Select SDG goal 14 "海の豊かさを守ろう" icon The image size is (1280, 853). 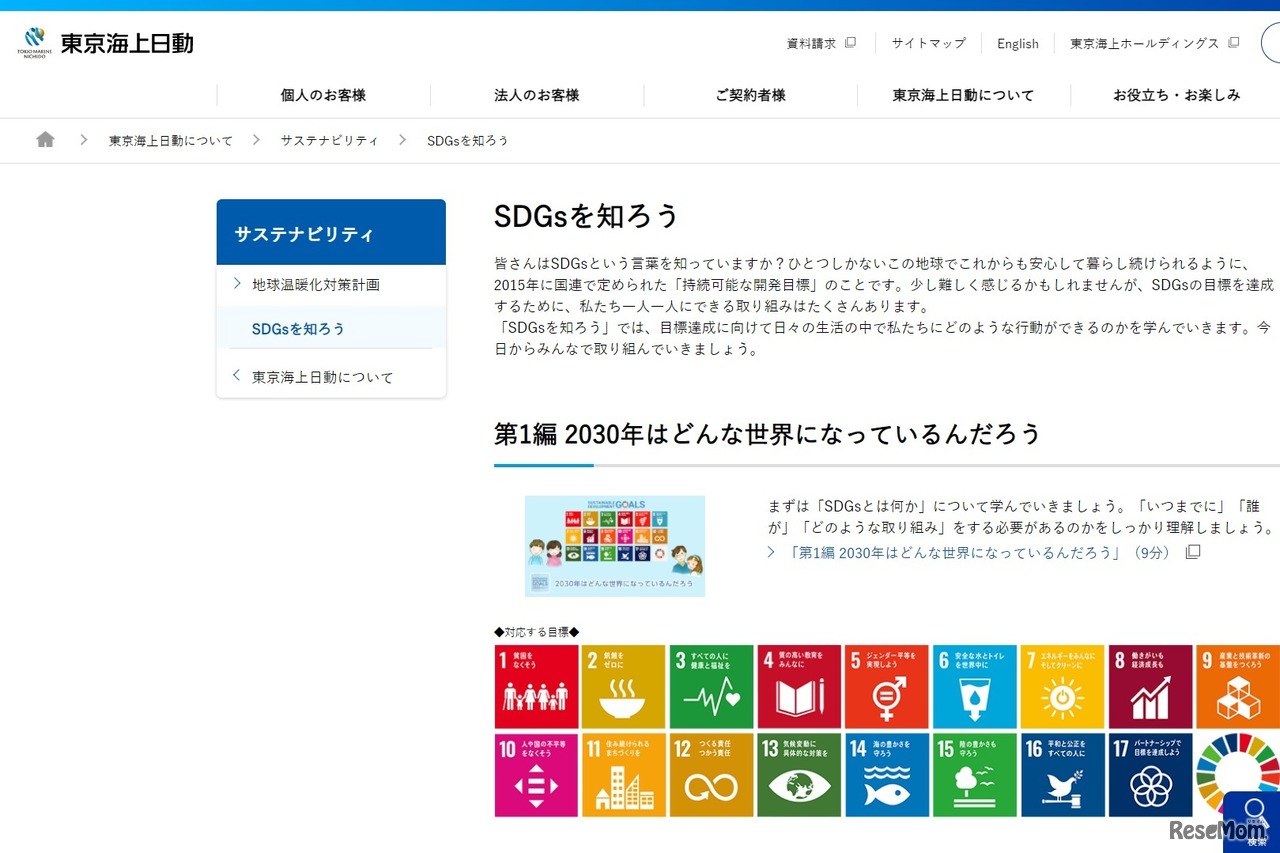pyautogui.click(x=886, y=774)
